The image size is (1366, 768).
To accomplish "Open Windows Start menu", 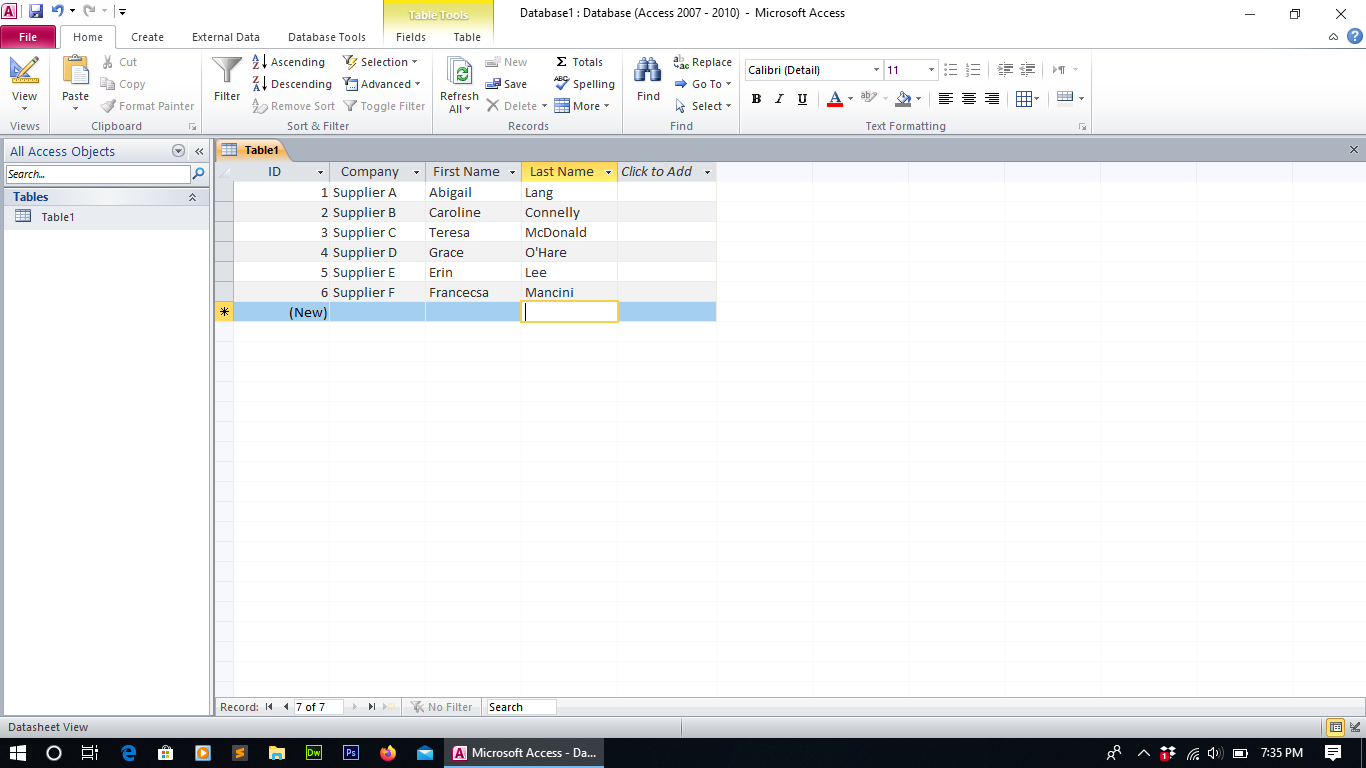I will pos(18,753).
